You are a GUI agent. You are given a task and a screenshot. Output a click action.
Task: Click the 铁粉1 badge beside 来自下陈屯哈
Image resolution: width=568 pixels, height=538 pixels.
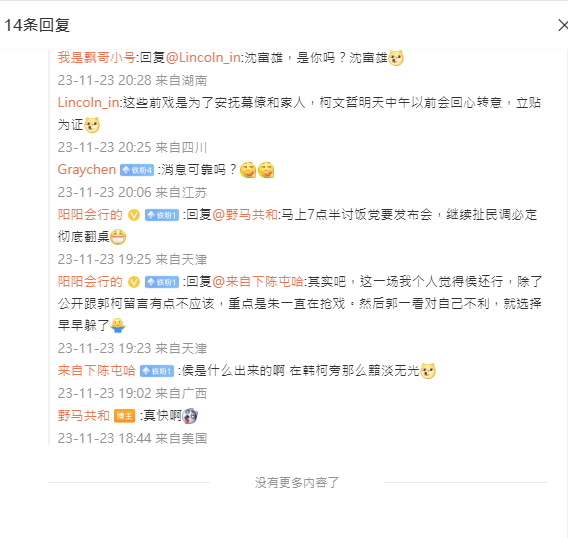(157, 371)
